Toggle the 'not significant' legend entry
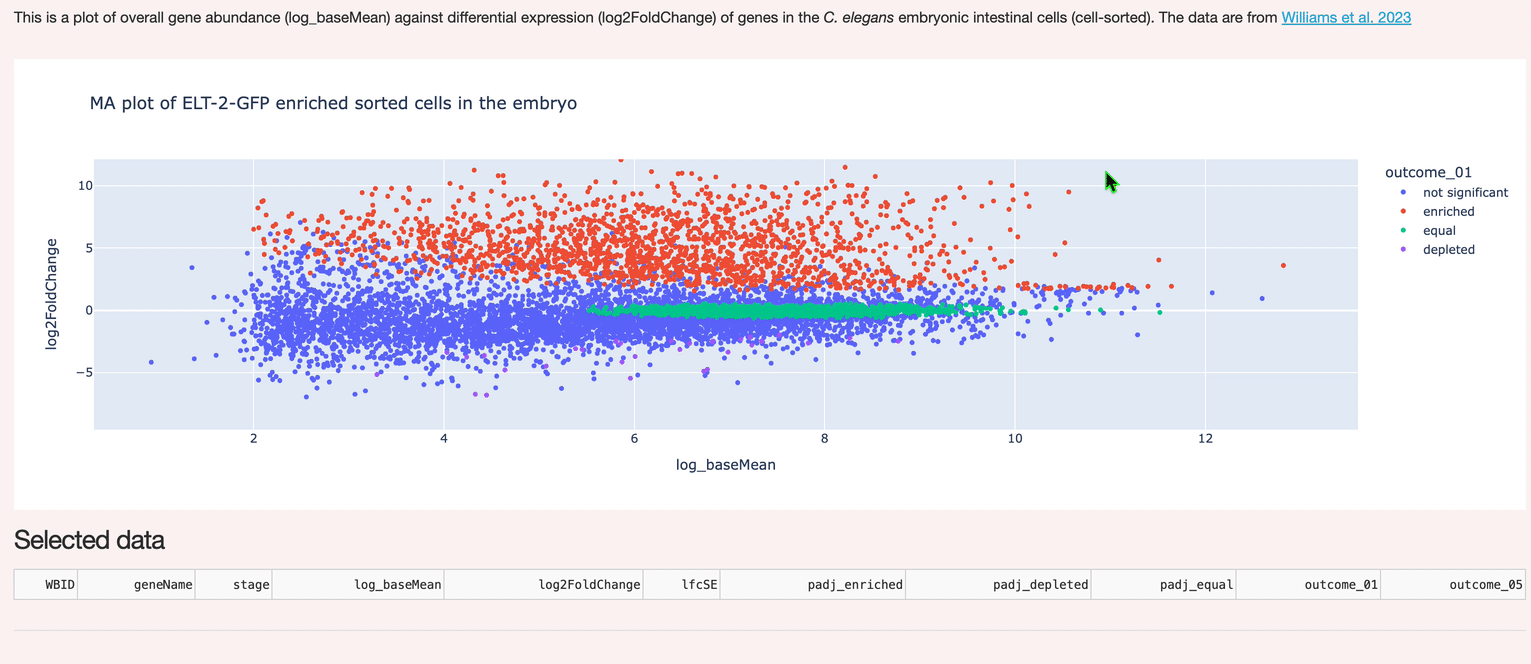 1464,193
